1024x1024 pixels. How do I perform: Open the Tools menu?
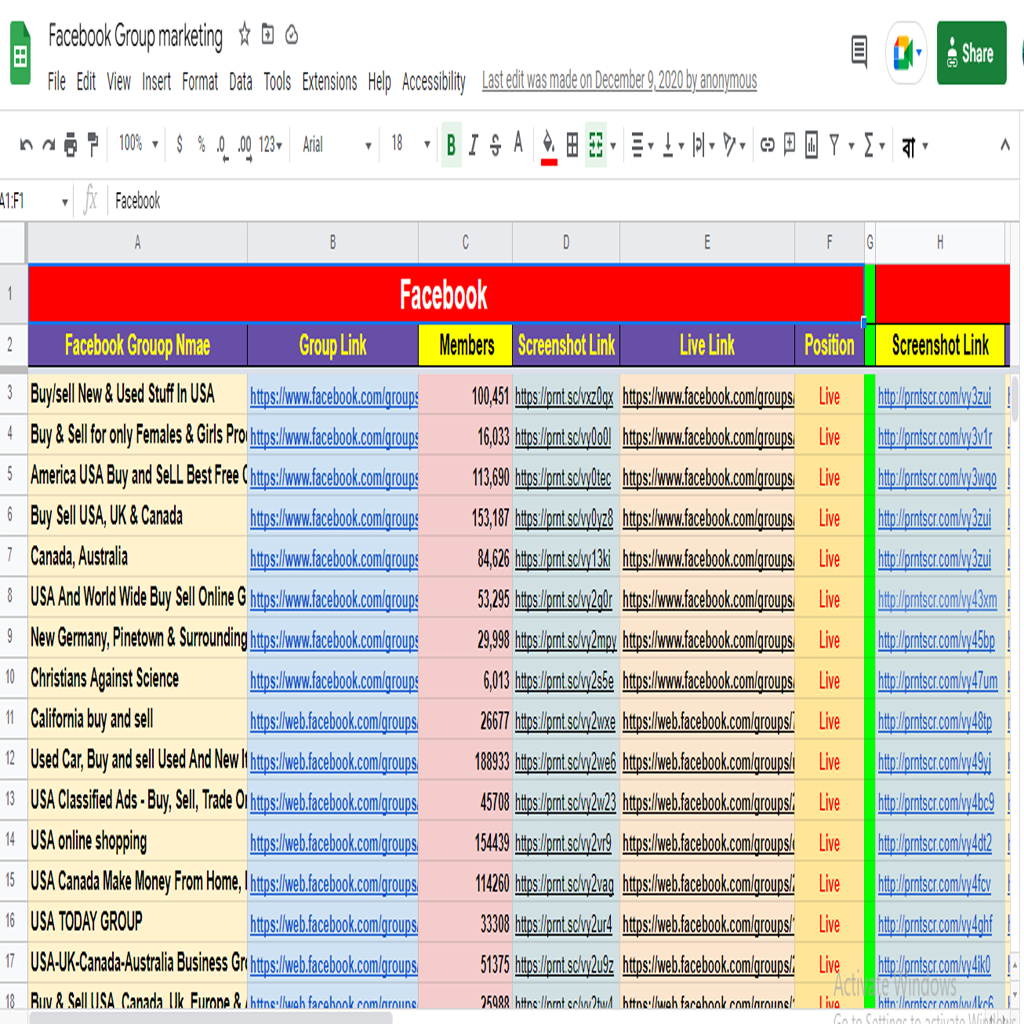pos(277,82)
